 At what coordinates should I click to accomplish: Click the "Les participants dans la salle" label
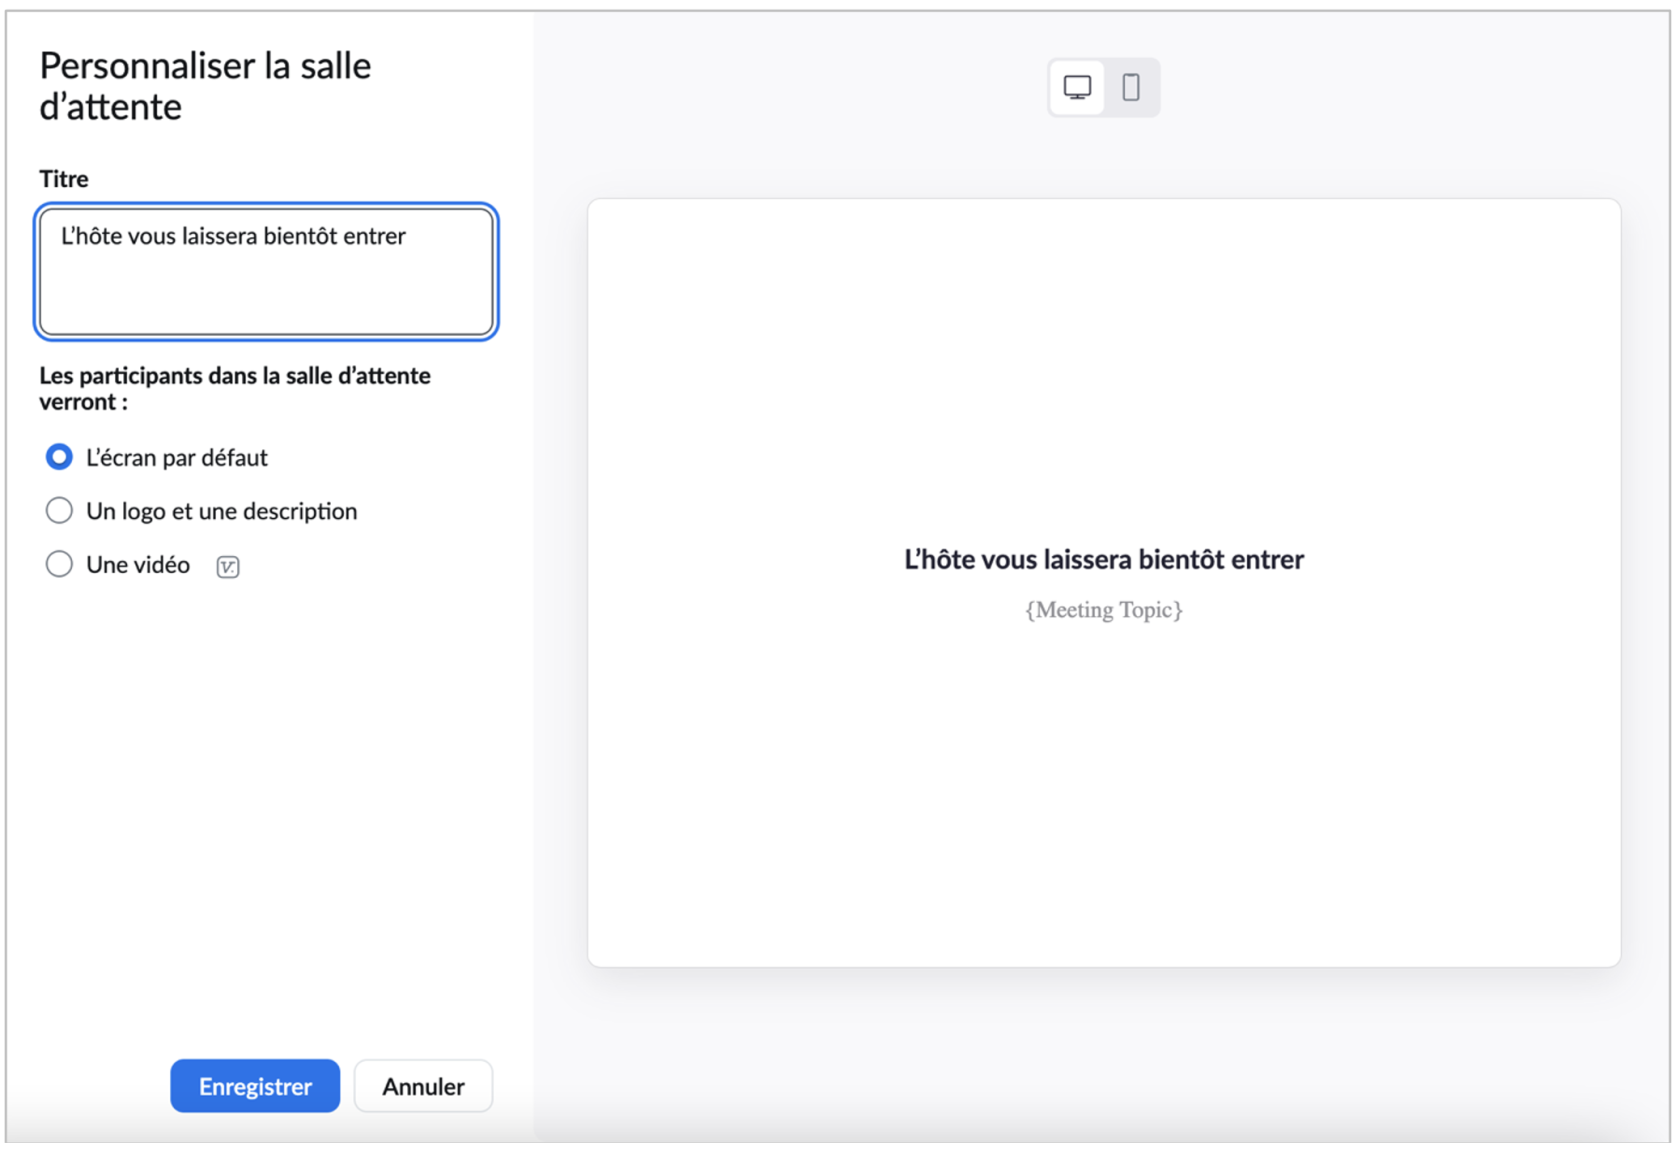pos(235,388)
